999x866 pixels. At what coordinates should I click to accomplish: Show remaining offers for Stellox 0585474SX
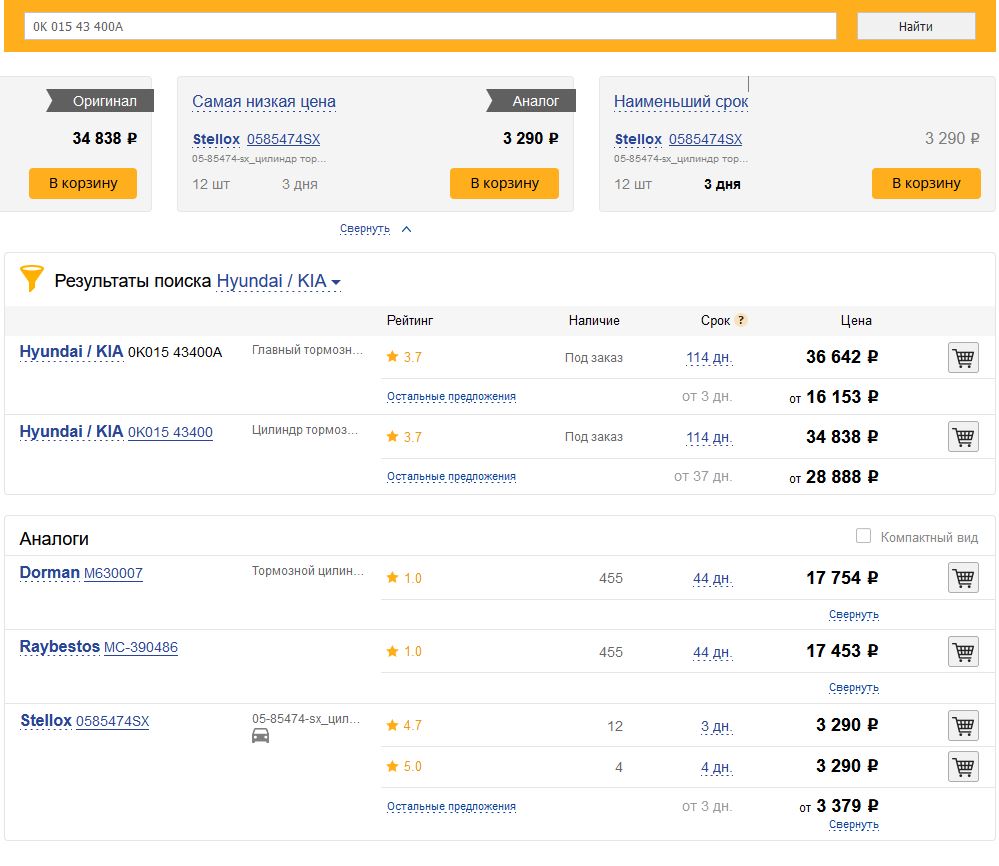[451, 806]
